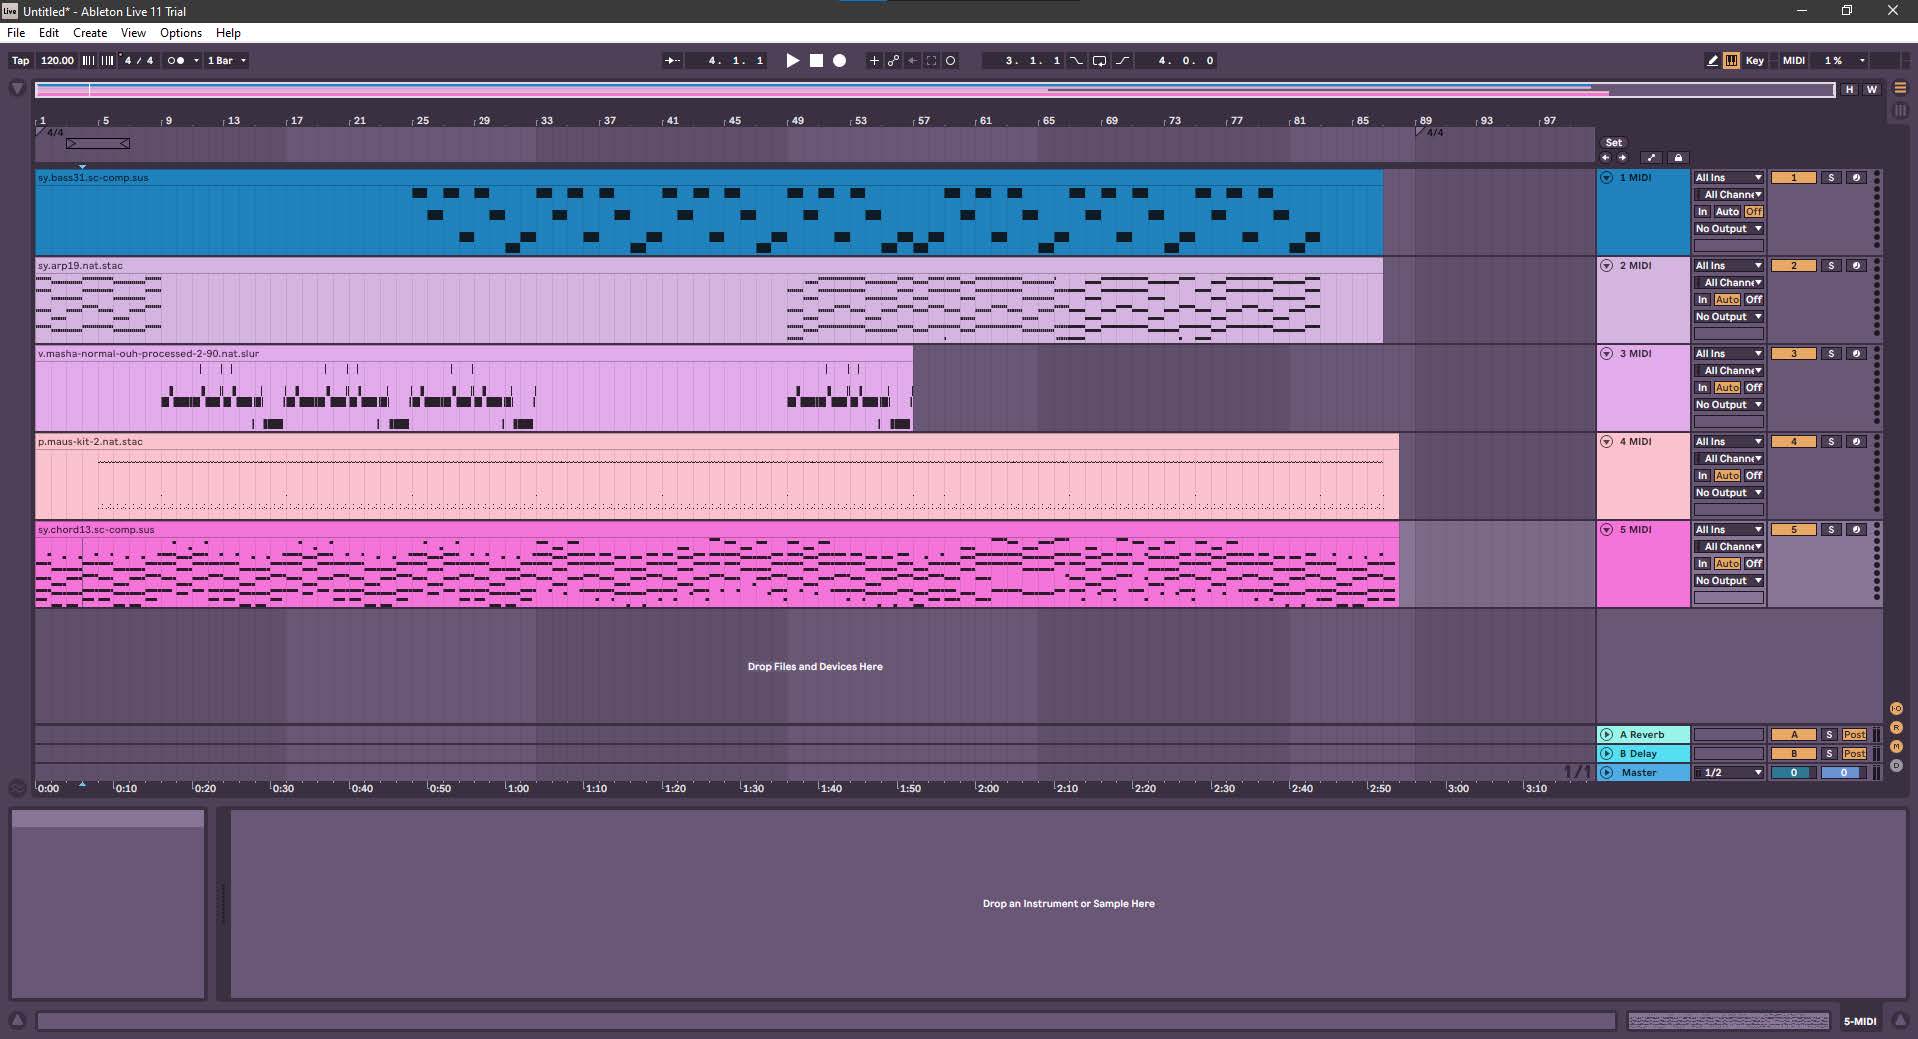The image size is (1918, 1039).
Task: Open track 1 All Ins input dropdown
Action: [1727, 178]
